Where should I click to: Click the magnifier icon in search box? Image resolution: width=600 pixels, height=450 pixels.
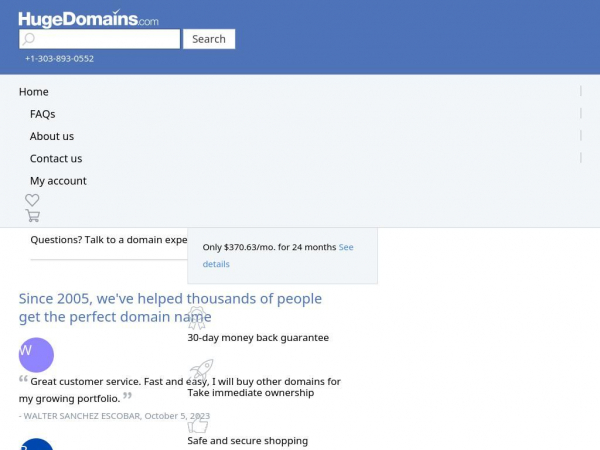[28, 39]
